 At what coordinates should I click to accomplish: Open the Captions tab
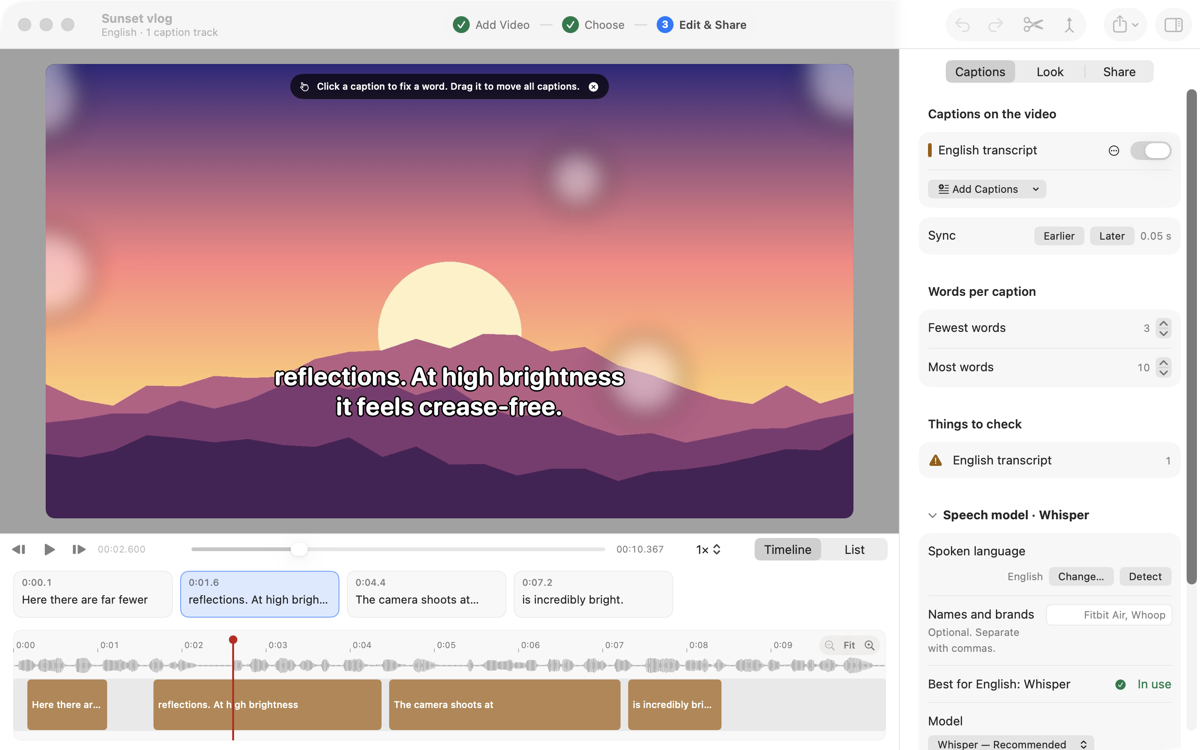[980, 72]
